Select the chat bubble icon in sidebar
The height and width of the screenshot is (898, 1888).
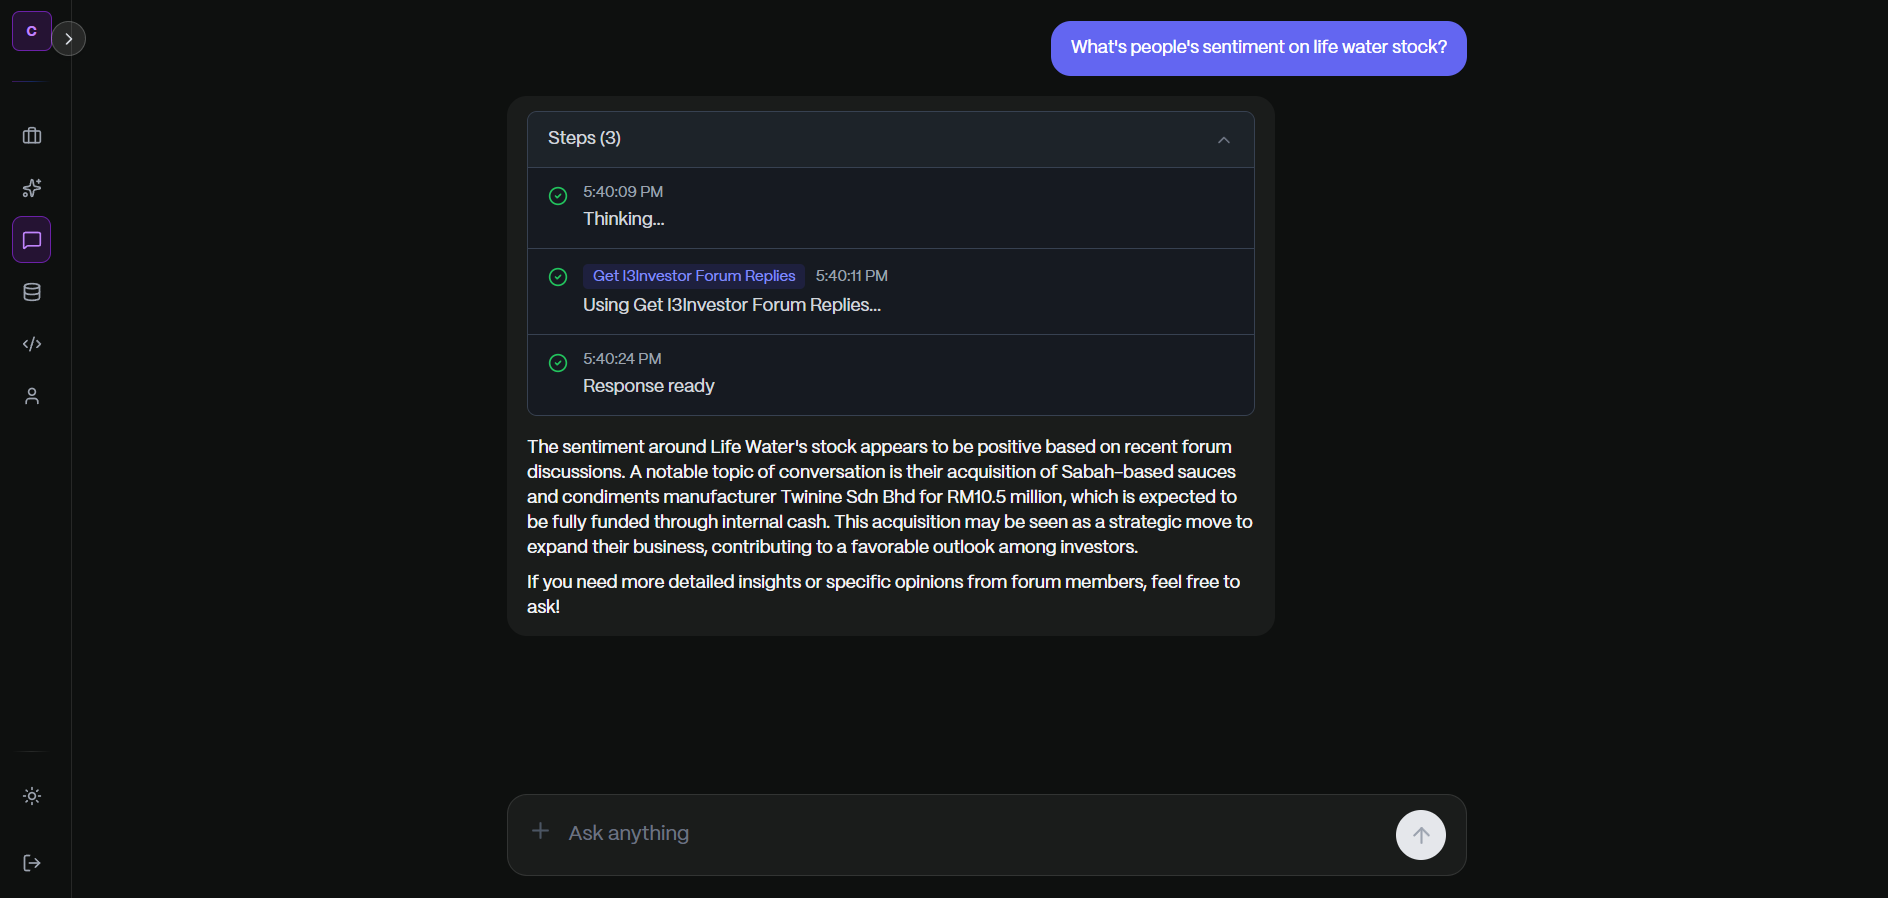[32, 240]
